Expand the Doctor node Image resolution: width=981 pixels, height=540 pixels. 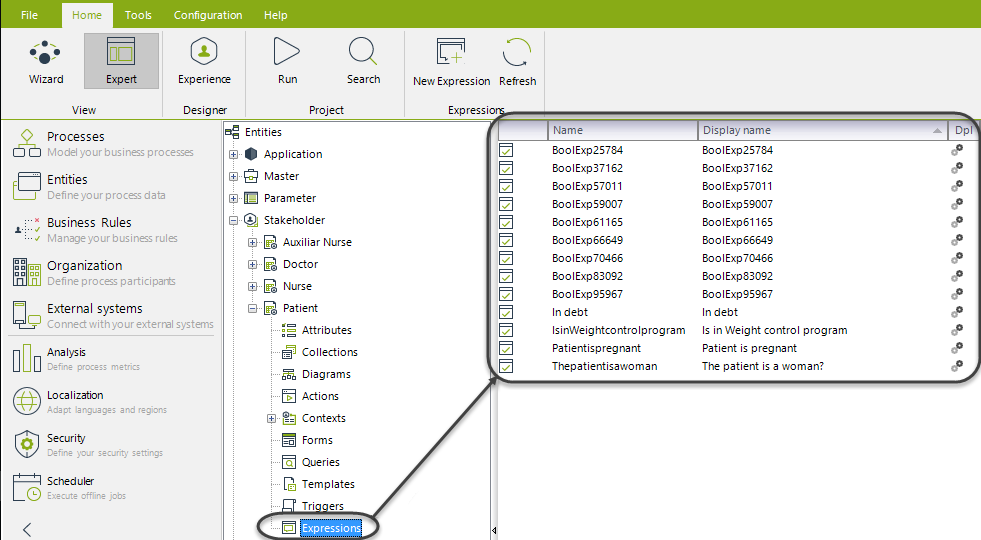point(252,264)
